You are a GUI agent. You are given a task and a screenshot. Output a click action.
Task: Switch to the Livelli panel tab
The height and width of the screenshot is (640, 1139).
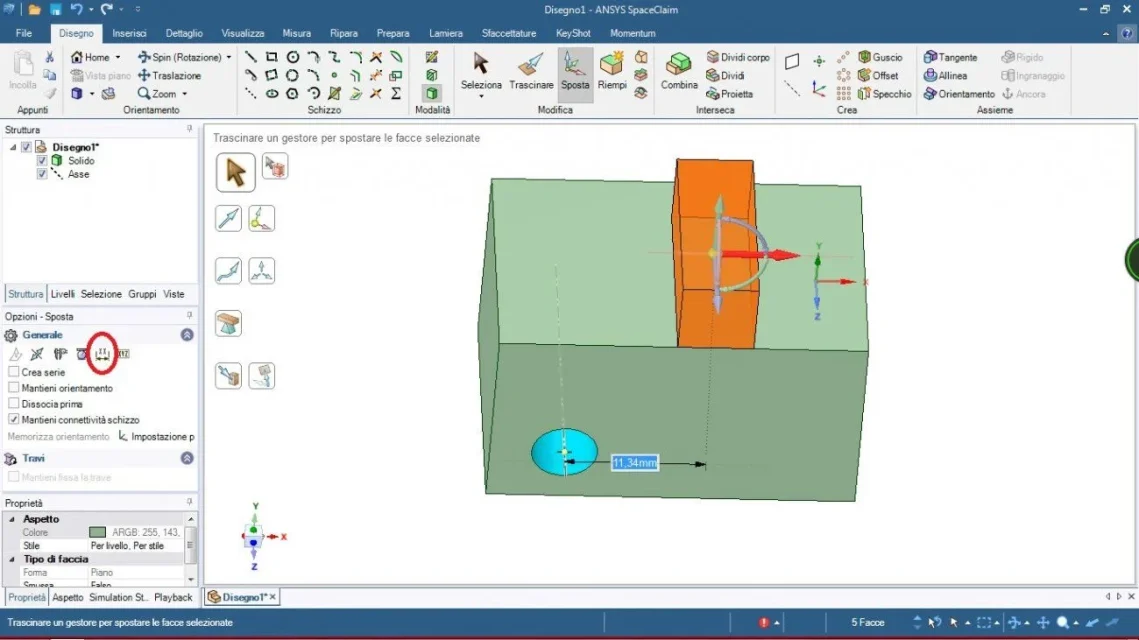tap(62, 294)
